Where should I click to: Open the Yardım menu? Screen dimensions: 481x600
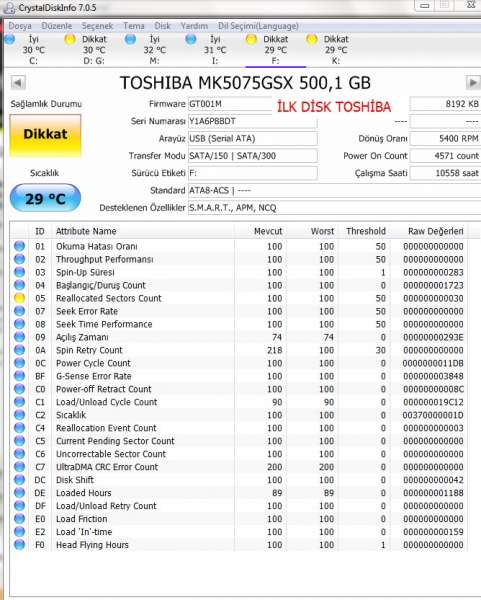click(x=194, y=26)
